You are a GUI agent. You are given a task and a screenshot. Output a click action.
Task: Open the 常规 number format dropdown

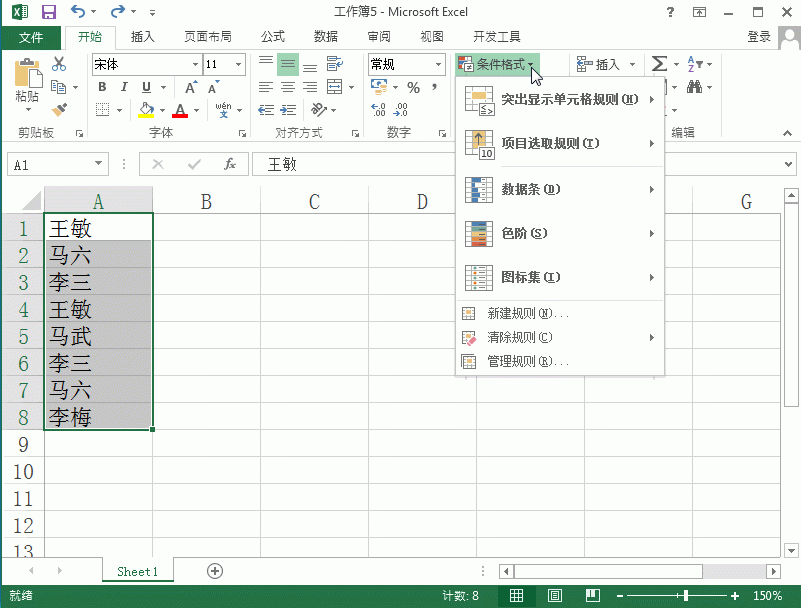[438, 64]
